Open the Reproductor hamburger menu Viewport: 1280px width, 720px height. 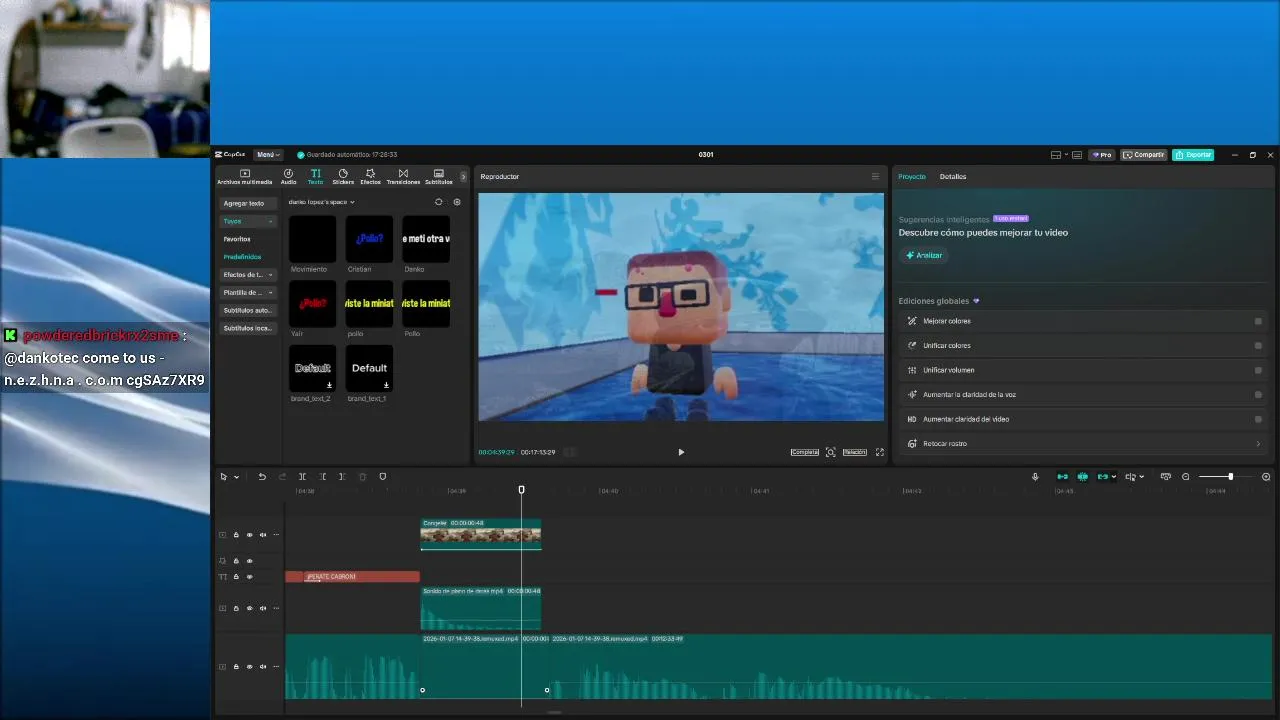[875, 177]
